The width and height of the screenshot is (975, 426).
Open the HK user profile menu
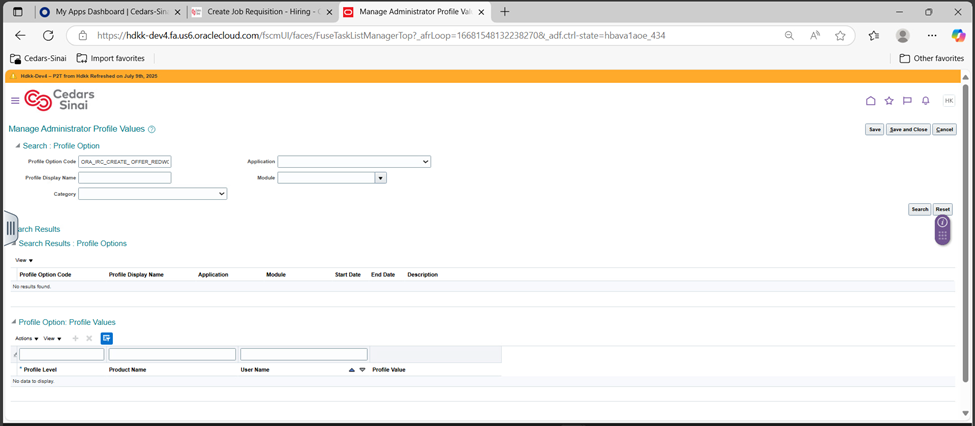point(949,101)
